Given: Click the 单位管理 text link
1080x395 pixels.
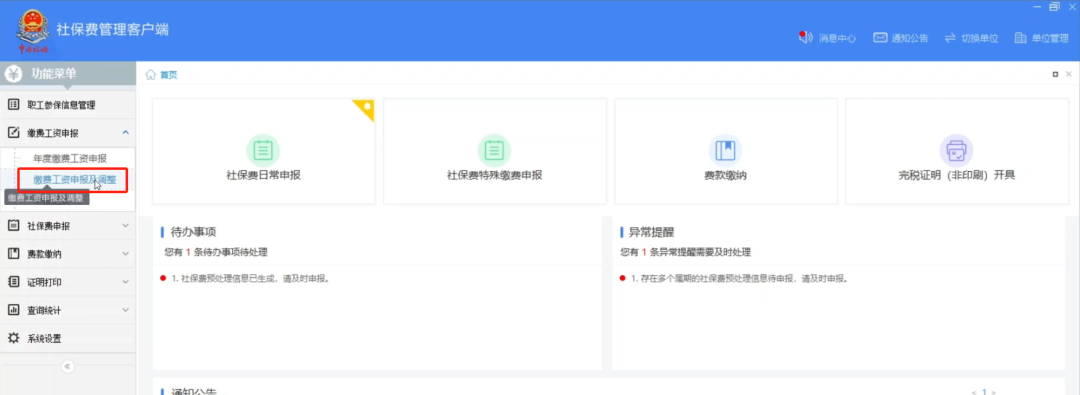Looking at the screenshot, I should click(1050, 39).
